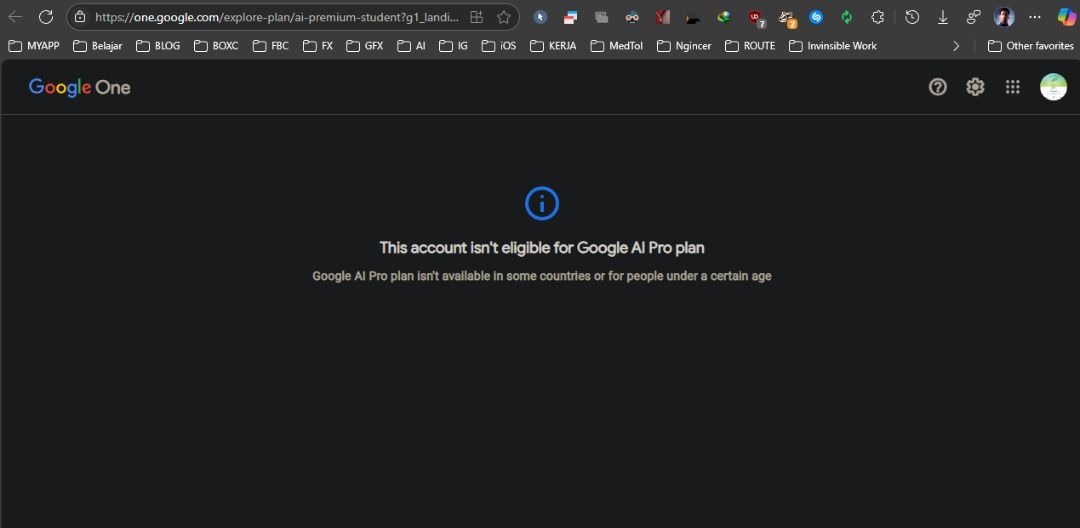Open the Other favorites folder

[x=1030, y=45]
